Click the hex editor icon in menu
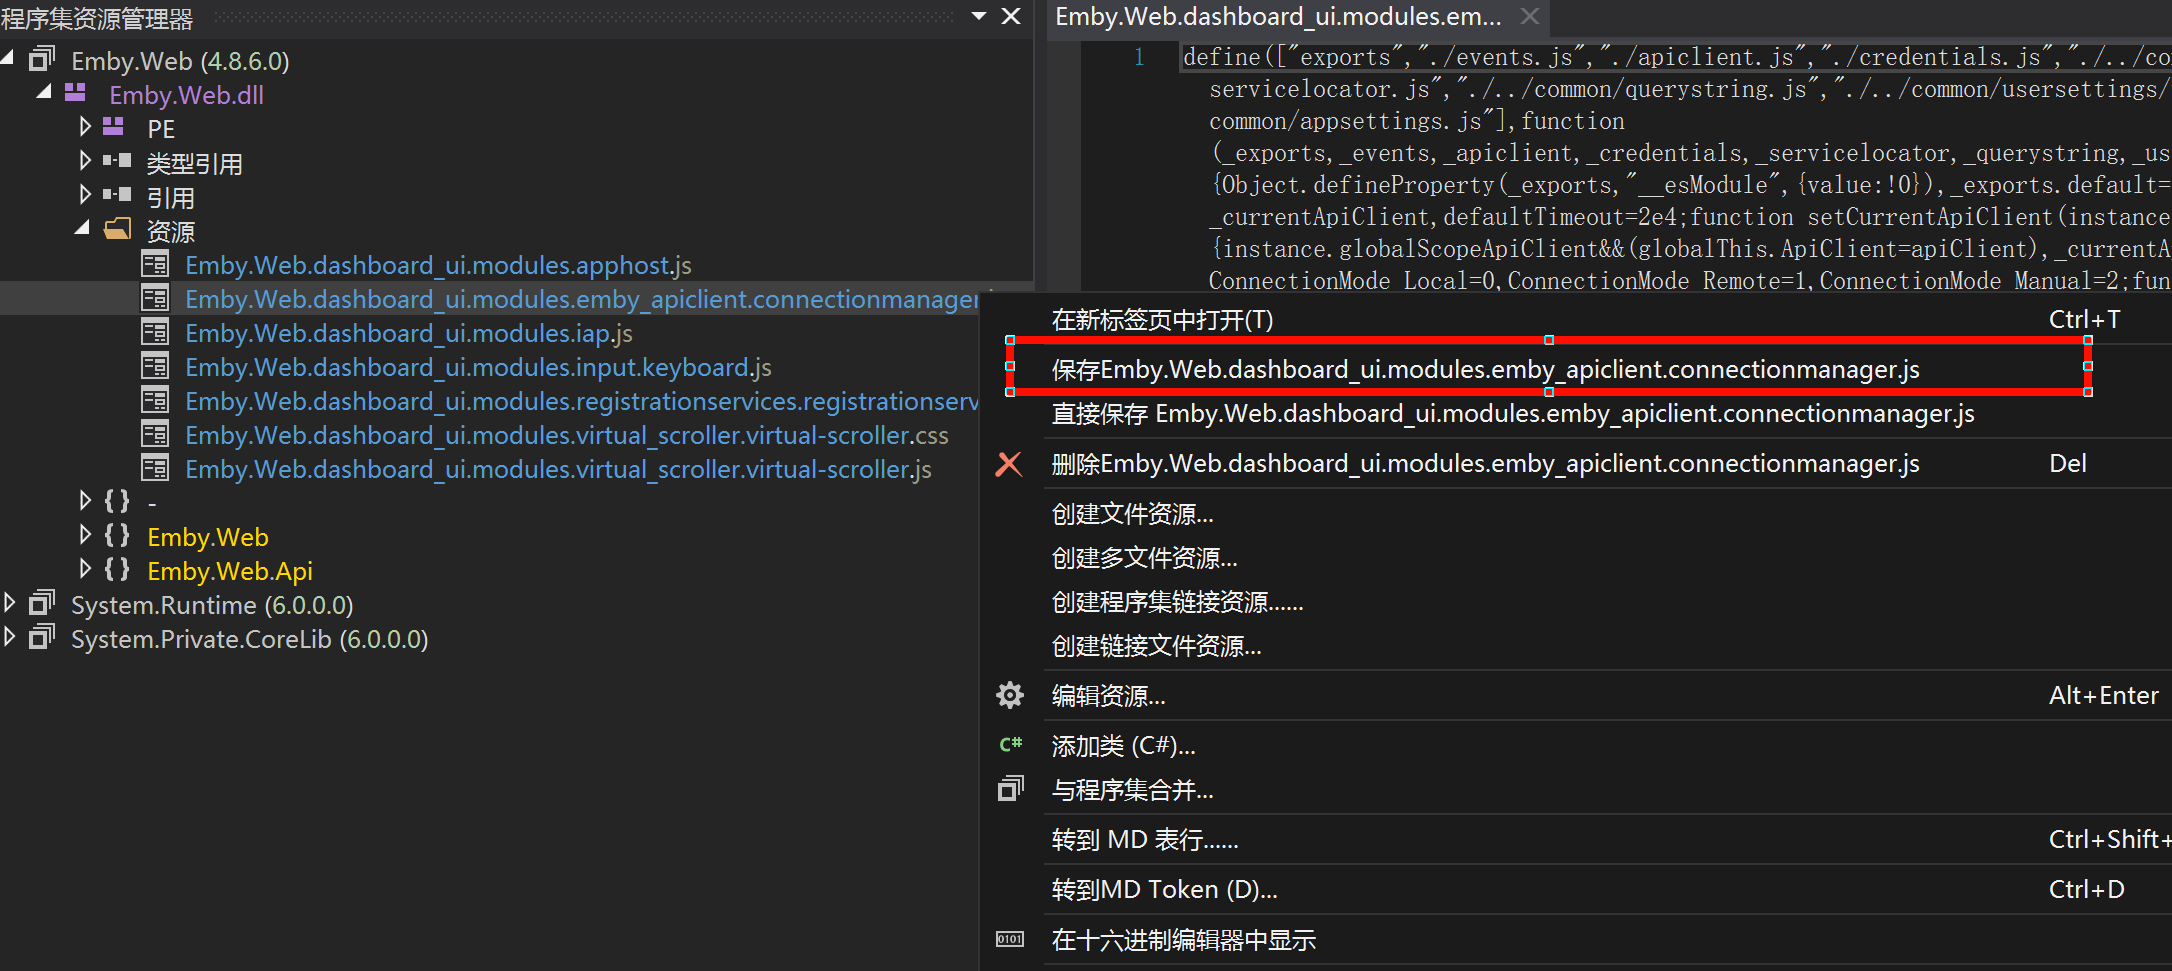Image resolution: width=2172 pixels, height=971 pixels. pos(1010,940)
